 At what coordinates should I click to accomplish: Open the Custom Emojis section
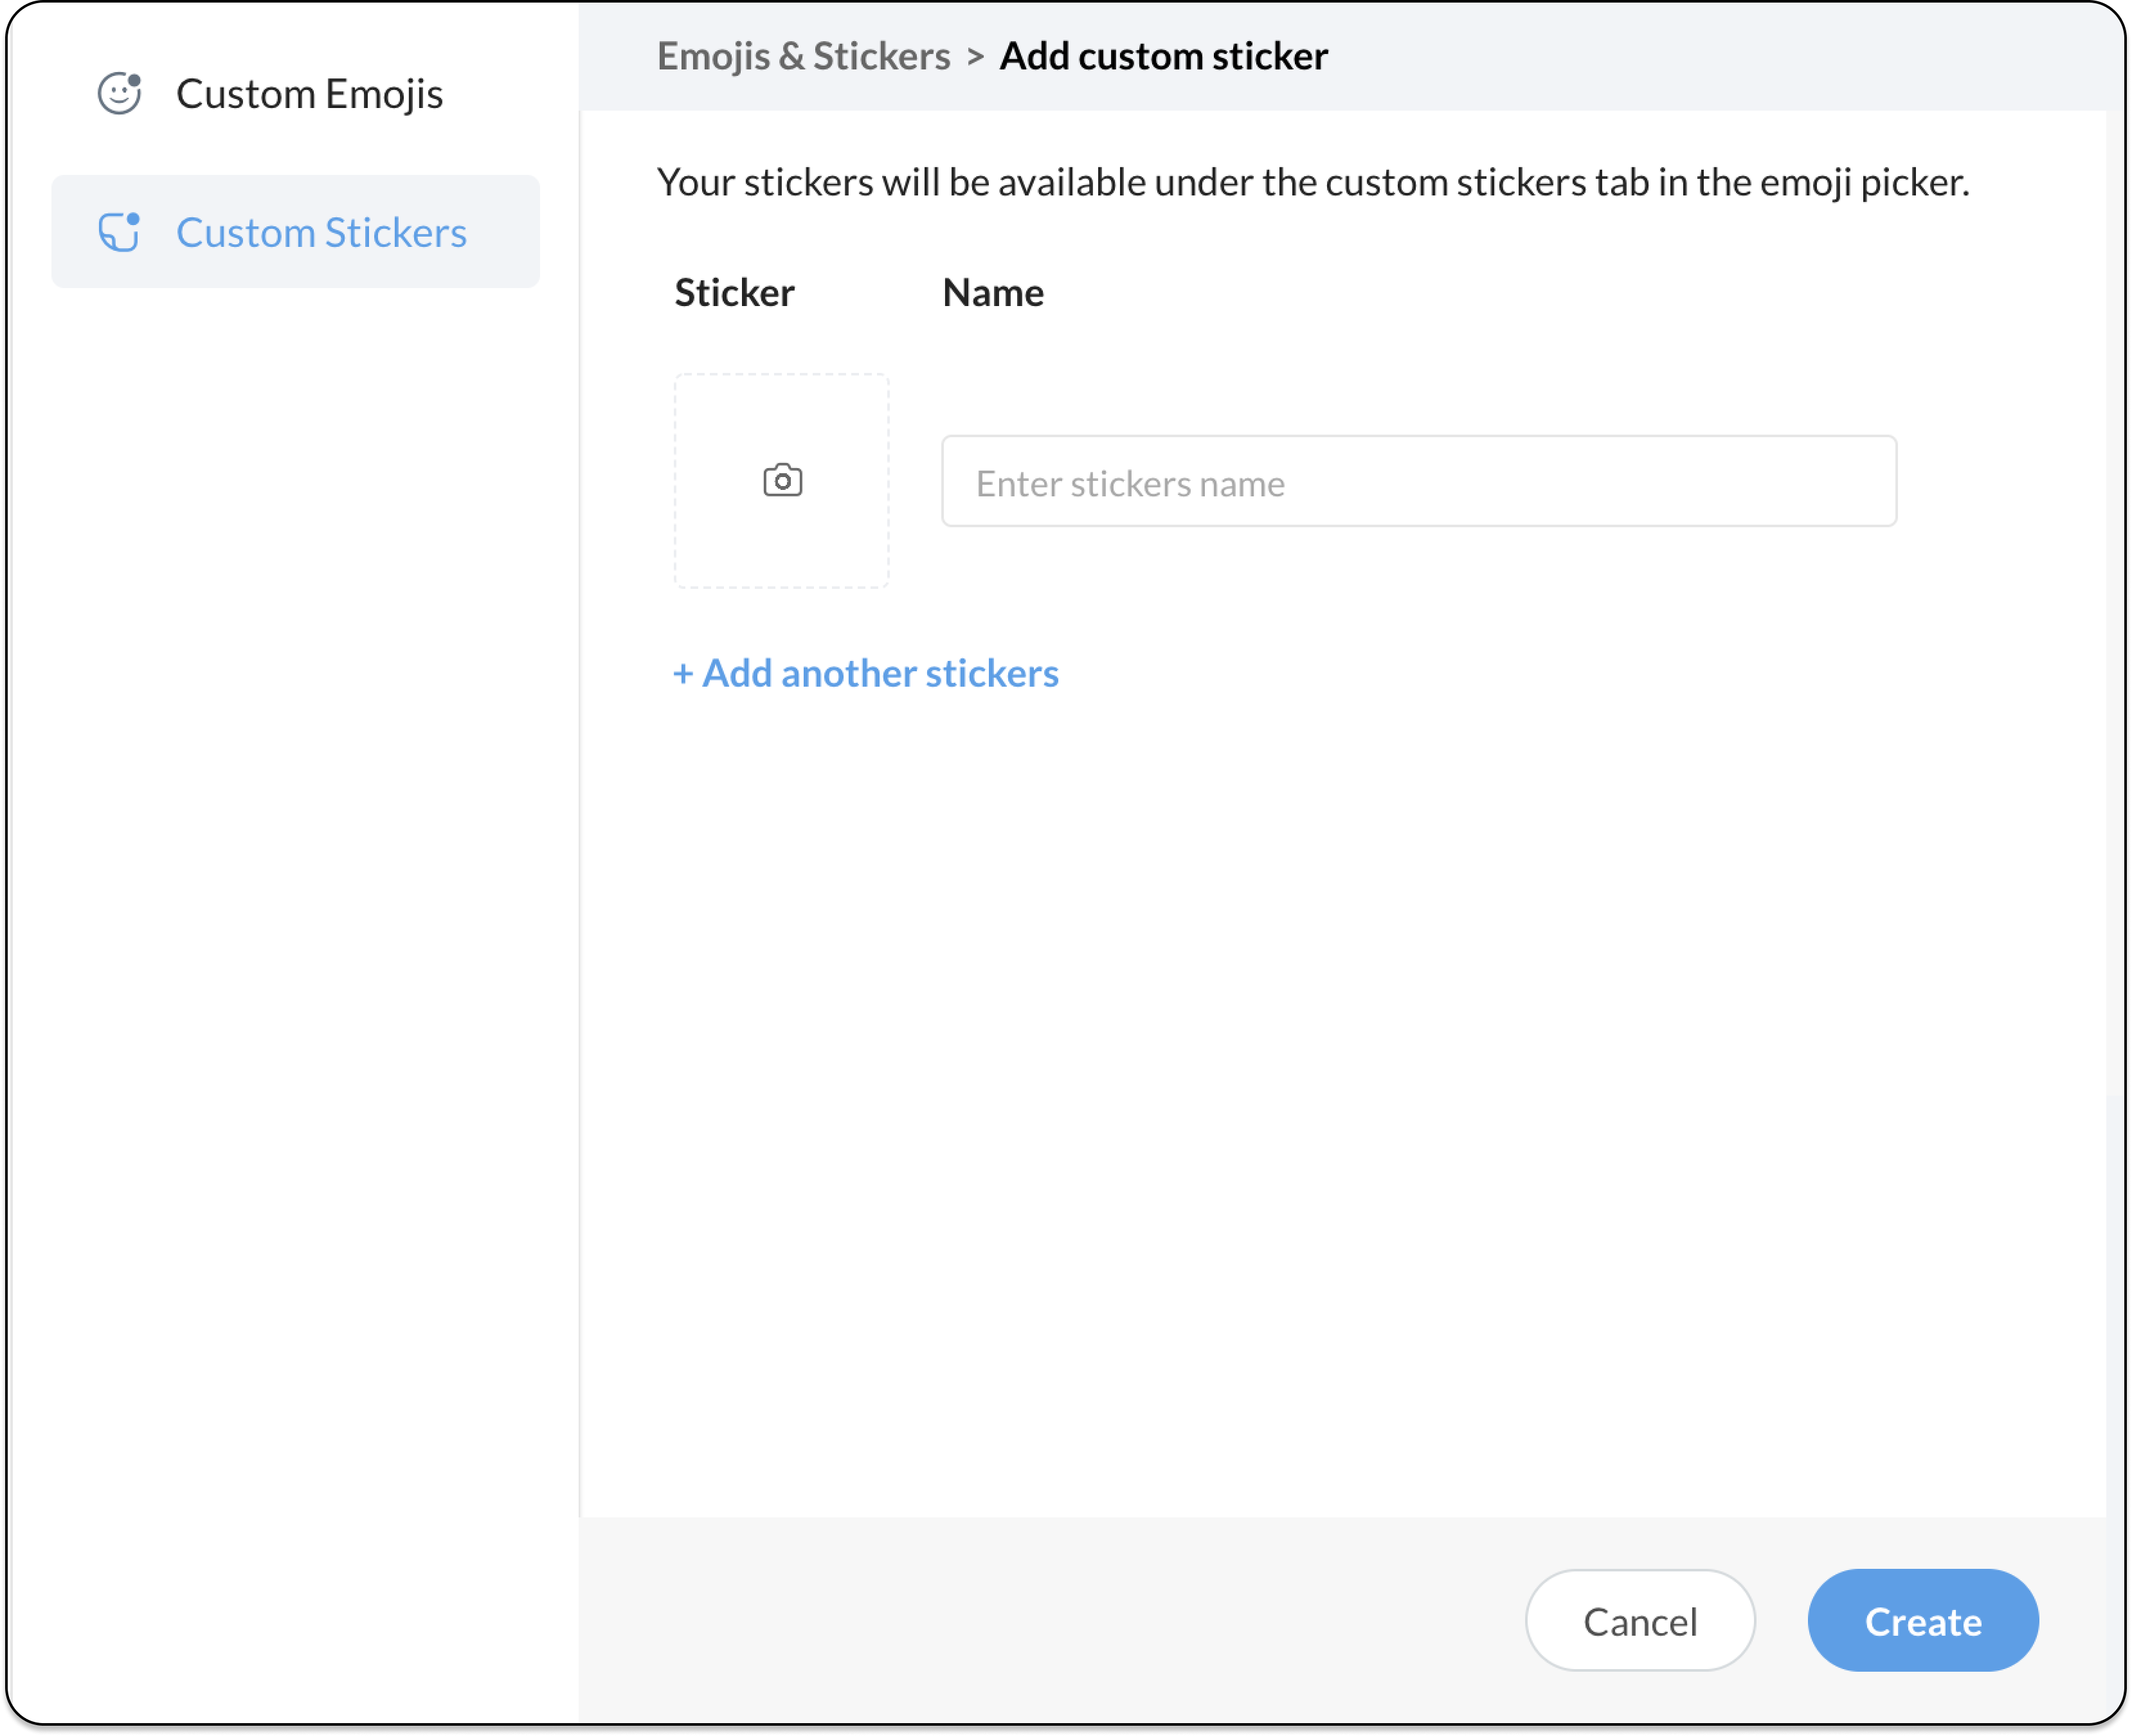pos(309,94)
